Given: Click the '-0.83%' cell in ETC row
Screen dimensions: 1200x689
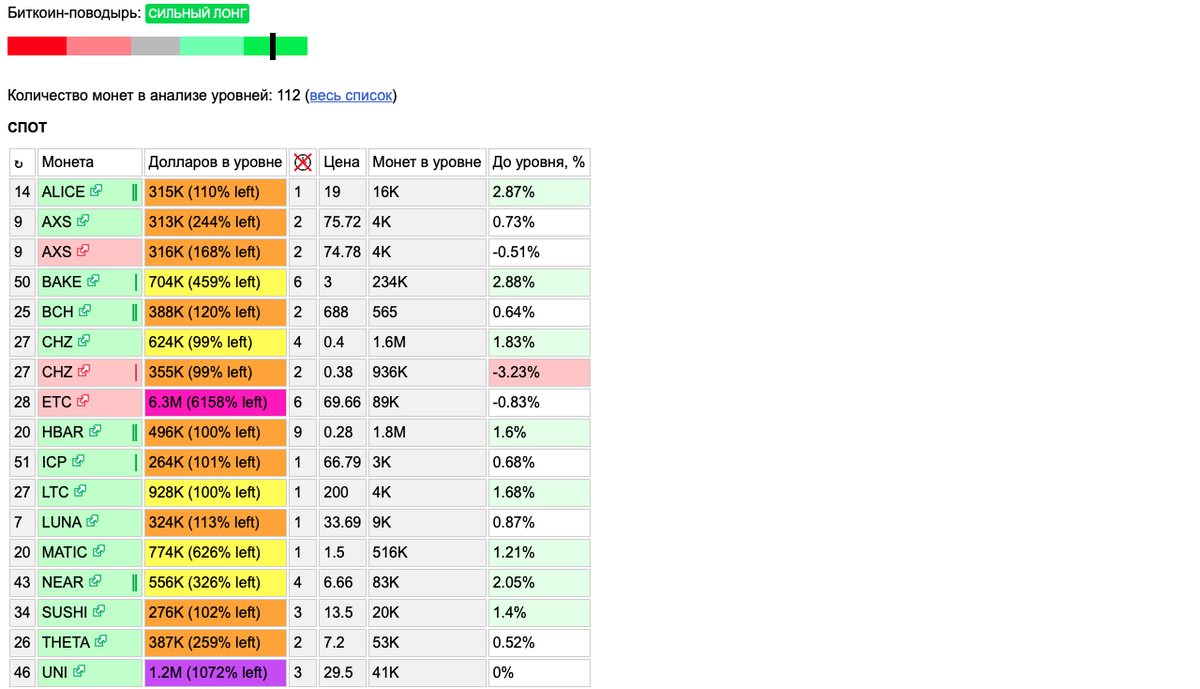Looking at the screenshot, I should coord(539,402).
